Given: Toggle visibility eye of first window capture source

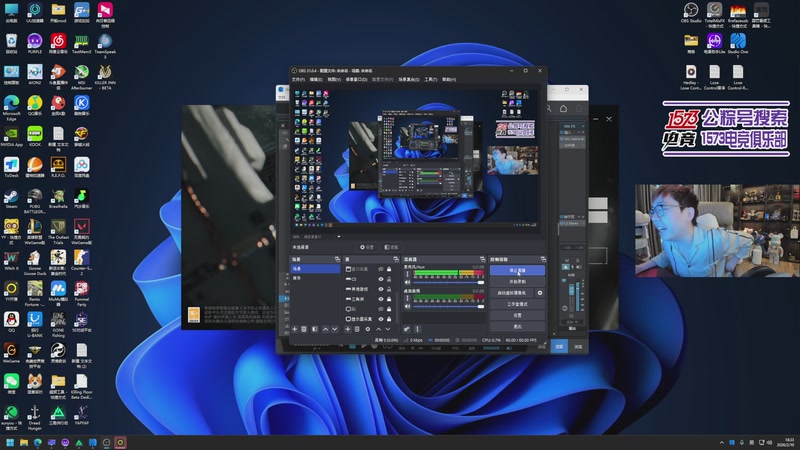Looking at the screenshot, I should [381, 269].
